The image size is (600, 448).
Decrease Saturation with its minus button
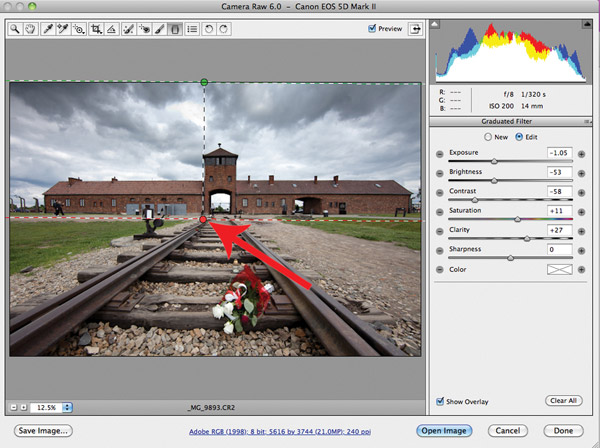click(440, 212)
